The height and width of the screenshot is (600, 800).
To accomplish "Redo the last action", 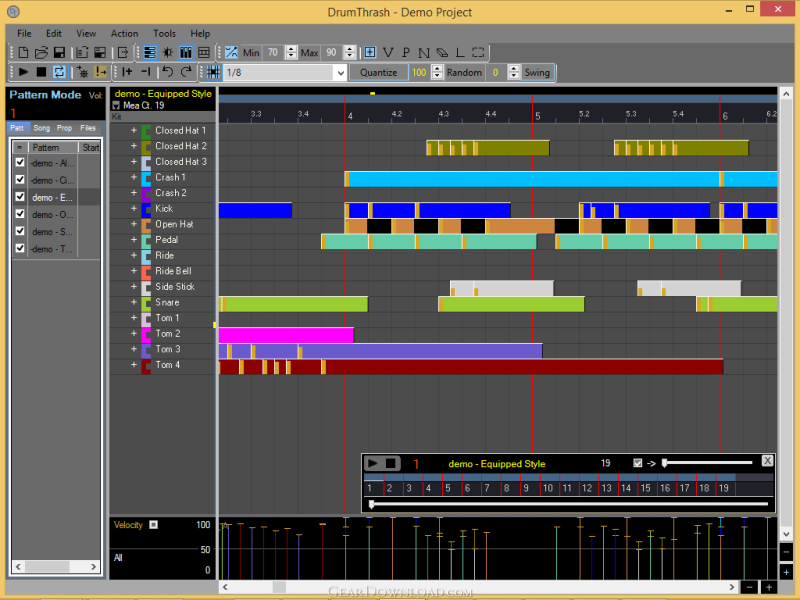I will point(186,72).
